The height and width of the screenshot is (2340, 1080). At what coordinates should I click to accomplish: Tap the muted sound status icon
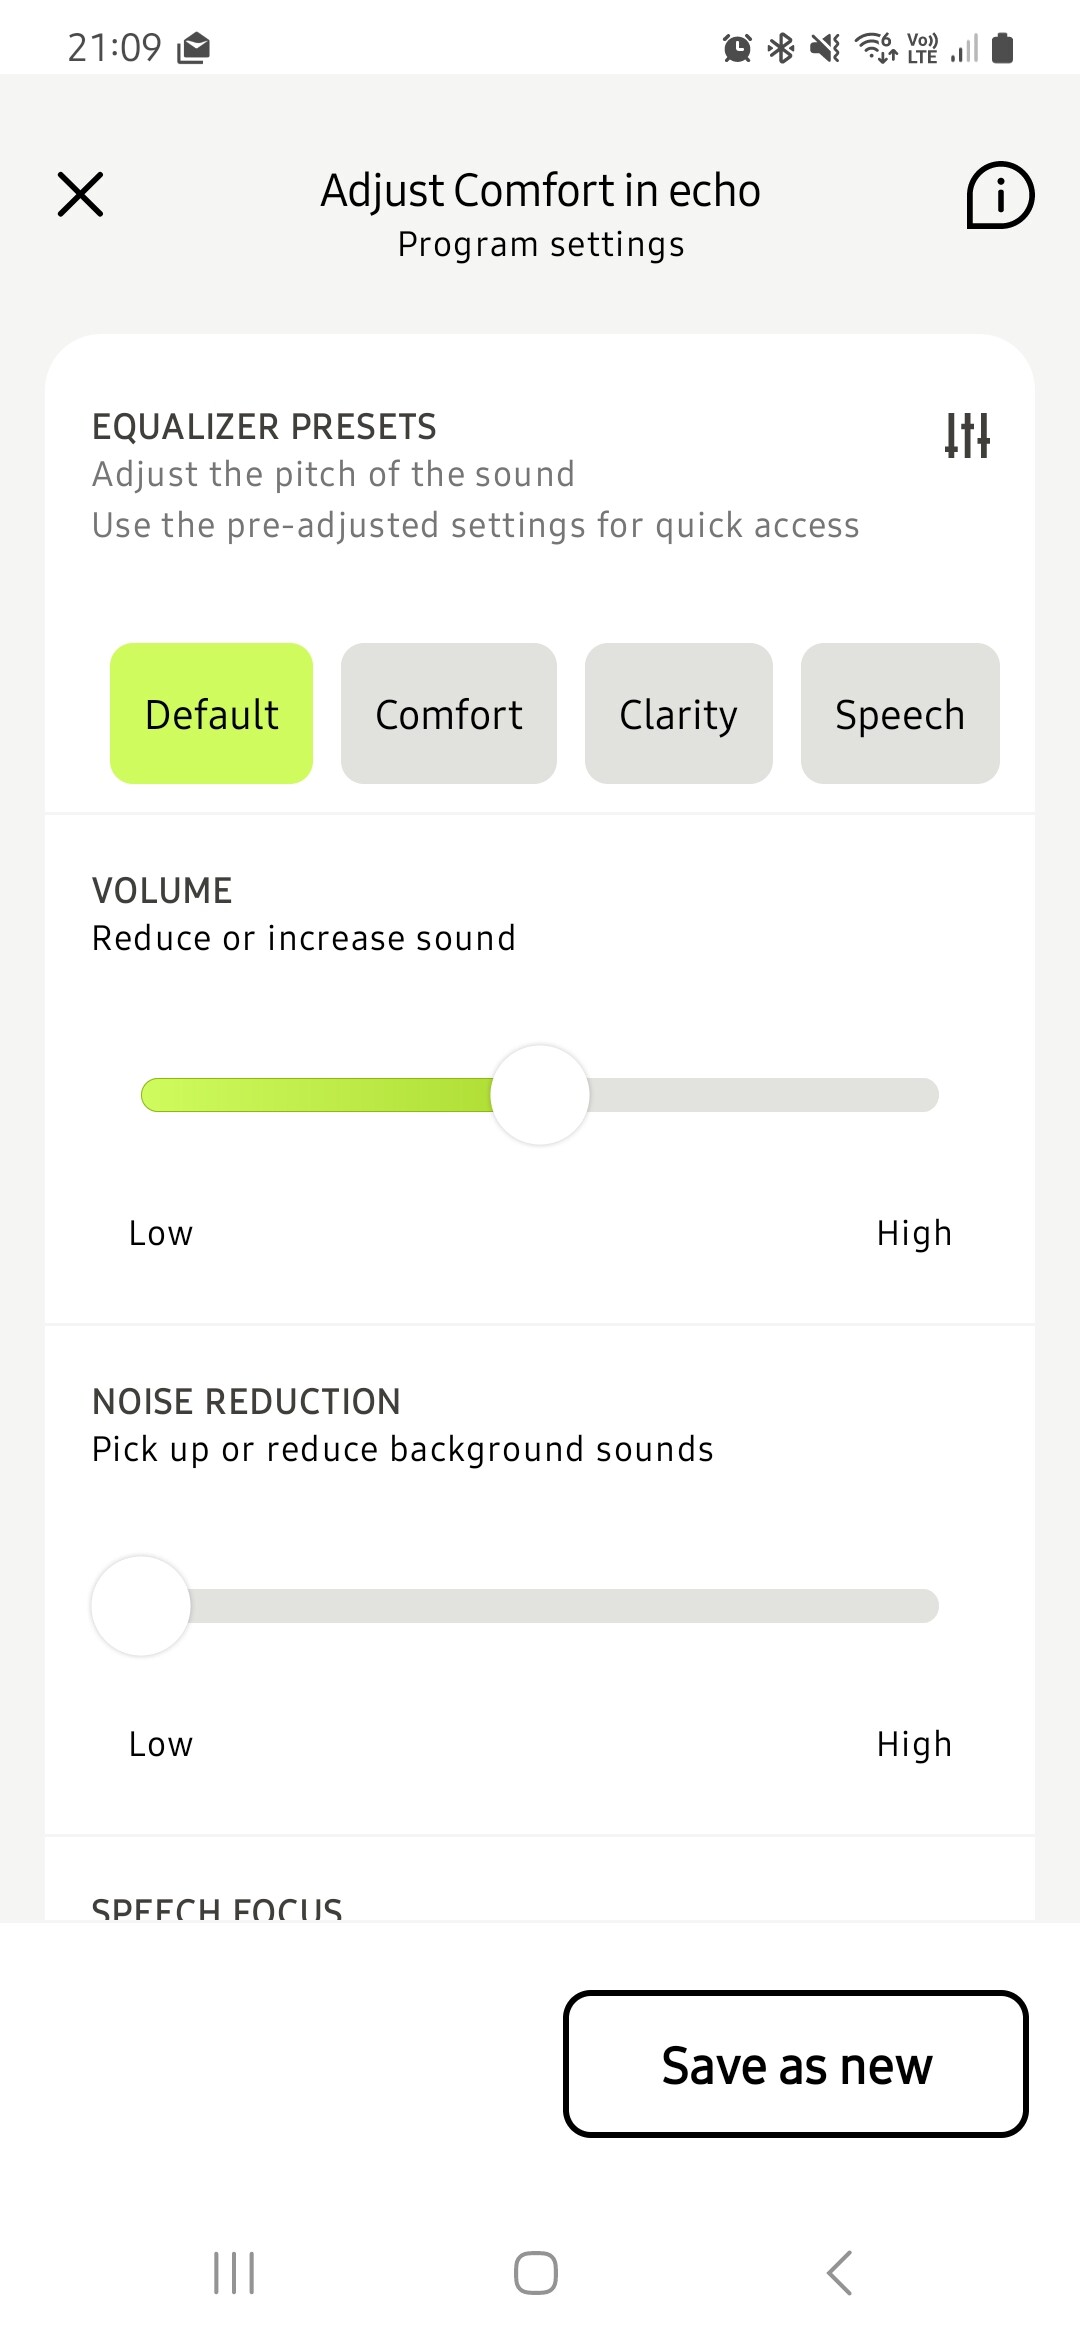tap(826, 47)
